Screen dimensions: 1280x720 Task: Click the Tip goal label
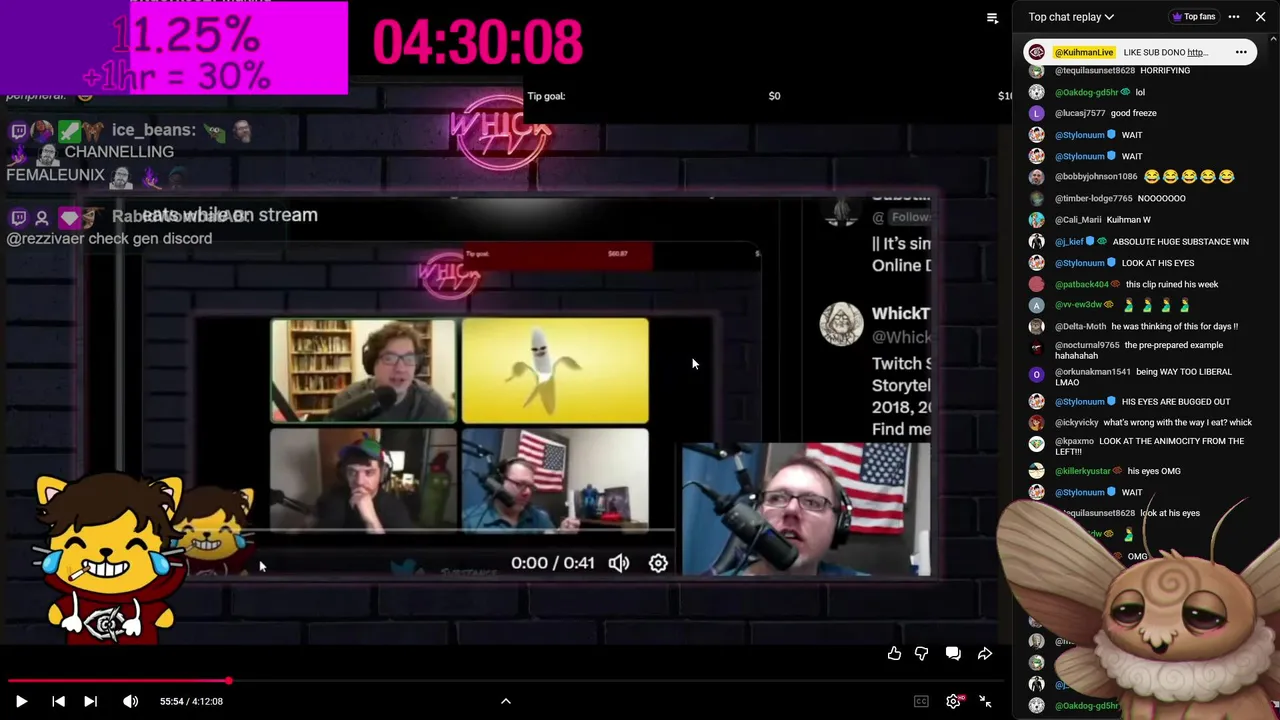point(546,96)
